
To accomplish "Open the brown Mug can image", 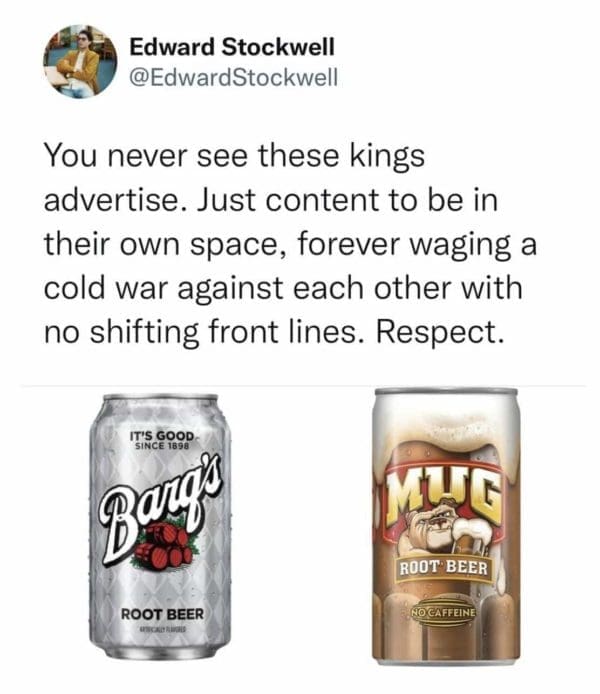I will [446, 526].
